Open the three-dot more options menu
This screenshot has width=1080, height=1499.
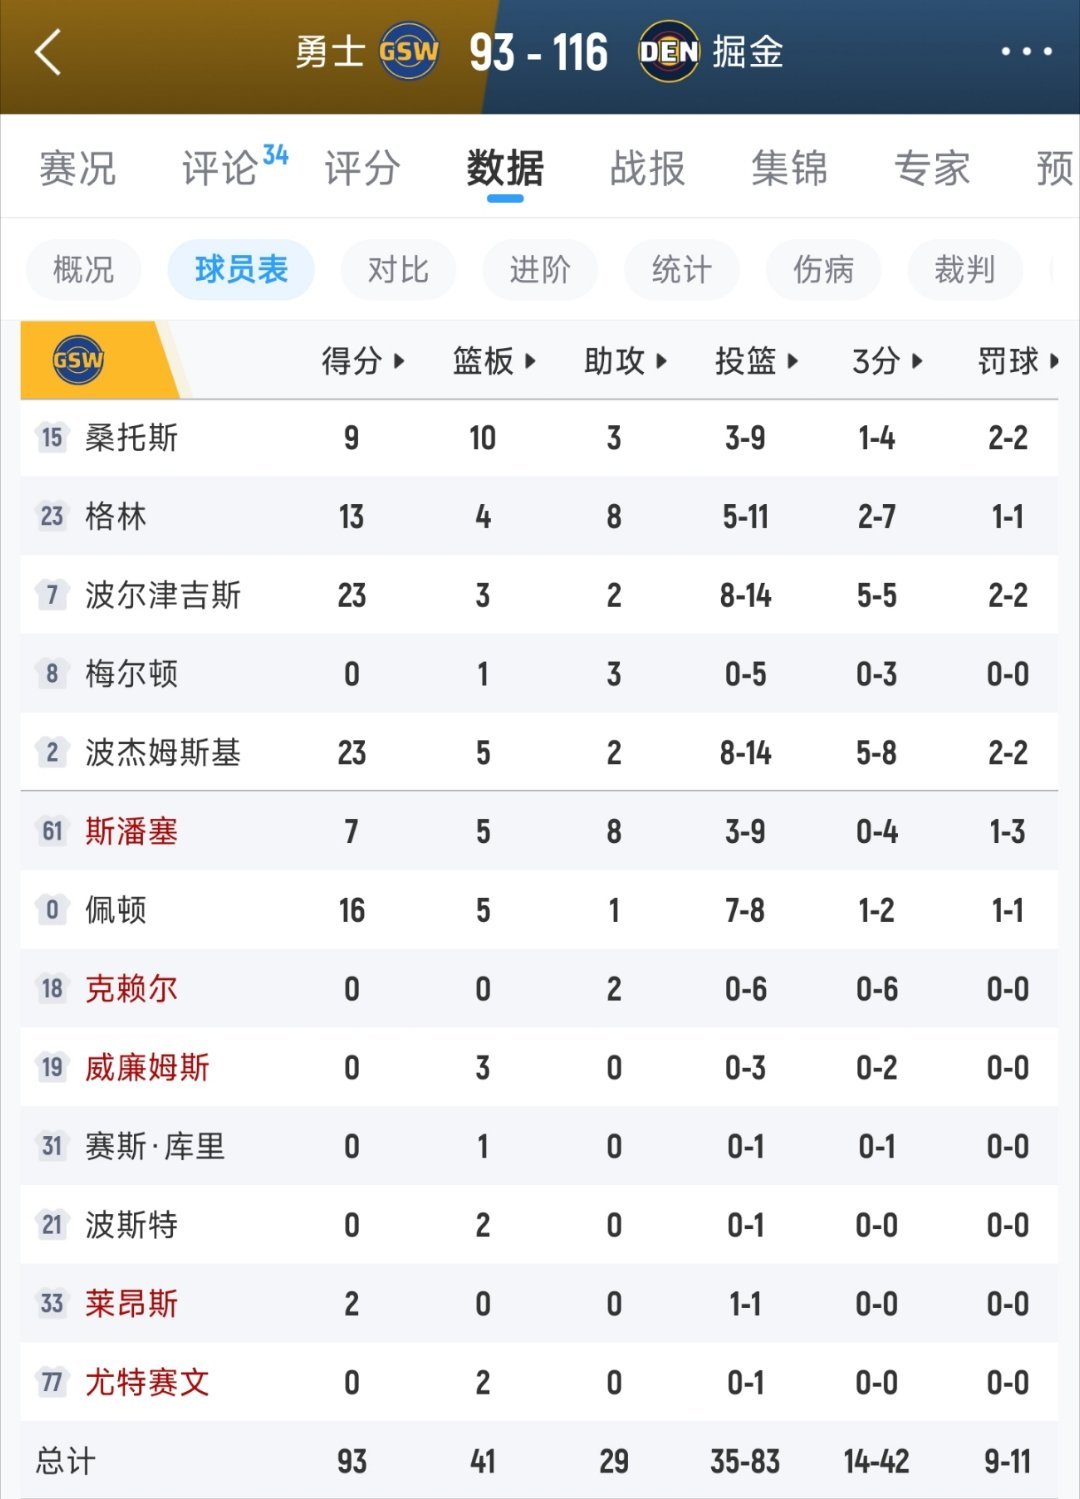pyautogui.click(x=1026, y=52)
